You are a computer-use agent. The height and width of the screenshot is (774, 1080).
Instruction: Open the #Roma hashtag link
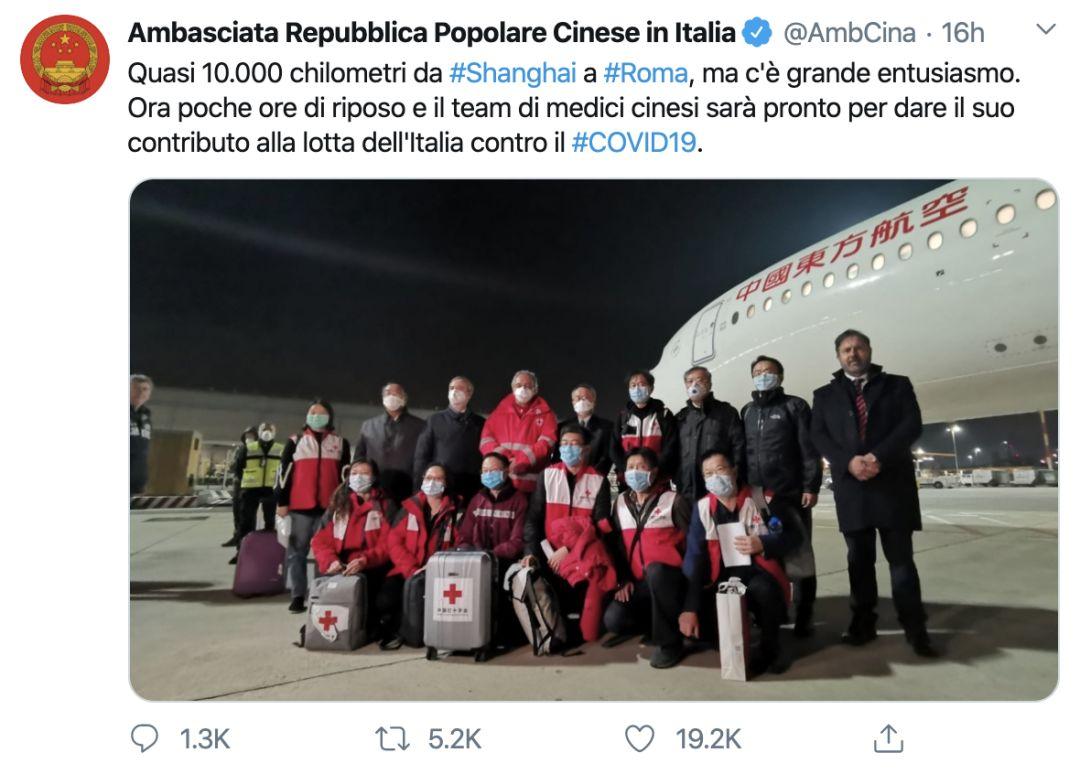(645, 73)
